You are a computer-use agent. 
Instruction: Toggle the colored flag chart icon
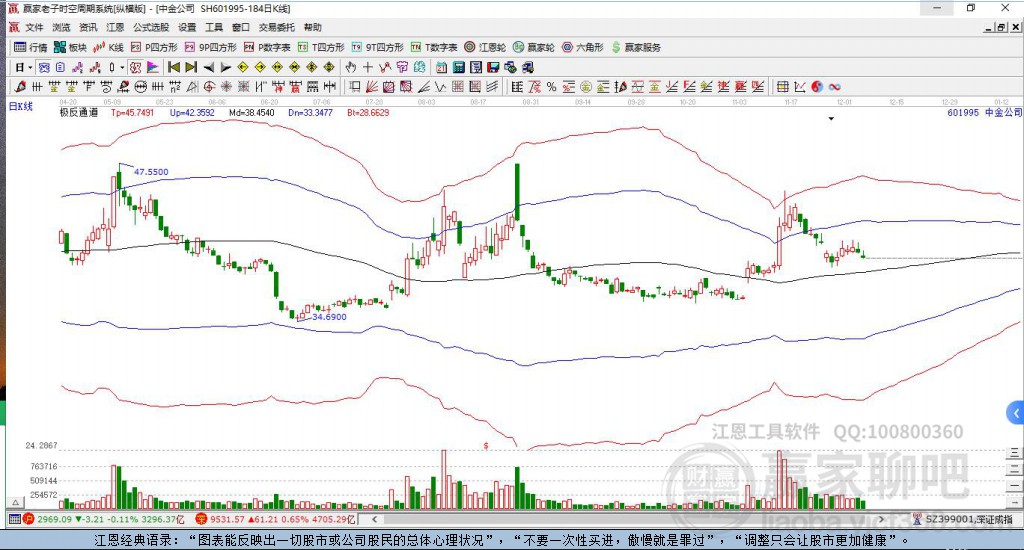(152, 67)
